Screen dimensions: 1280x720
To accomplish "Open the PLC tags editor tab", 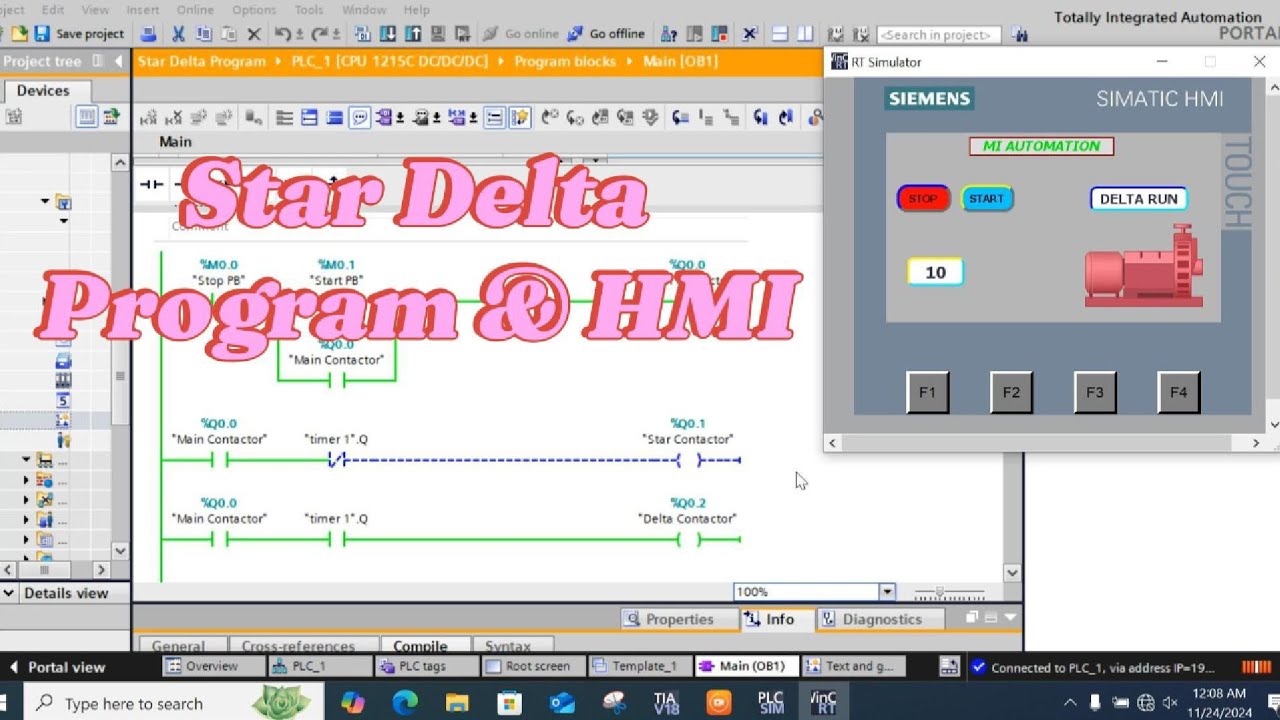I will (425, 666).
